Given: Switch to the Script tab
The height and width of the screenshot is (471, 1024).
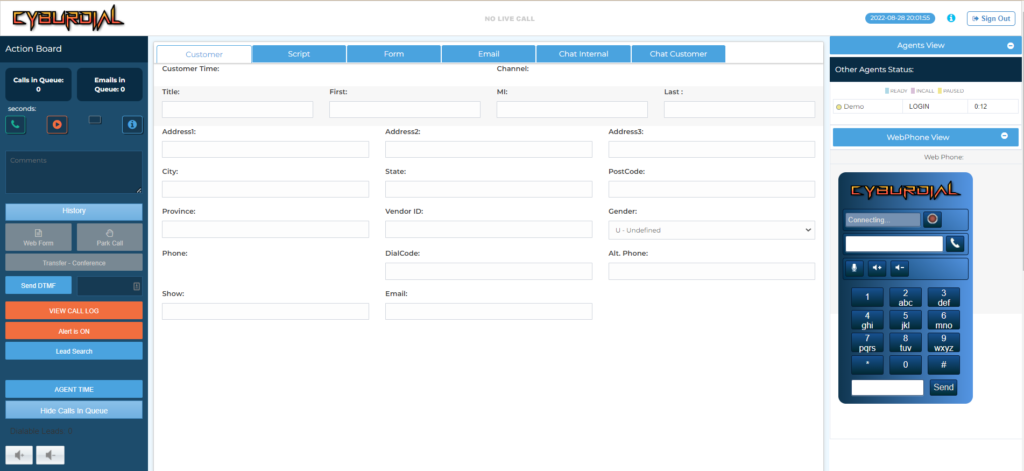Looking at the screenshot, I should [x=299, y=54].
